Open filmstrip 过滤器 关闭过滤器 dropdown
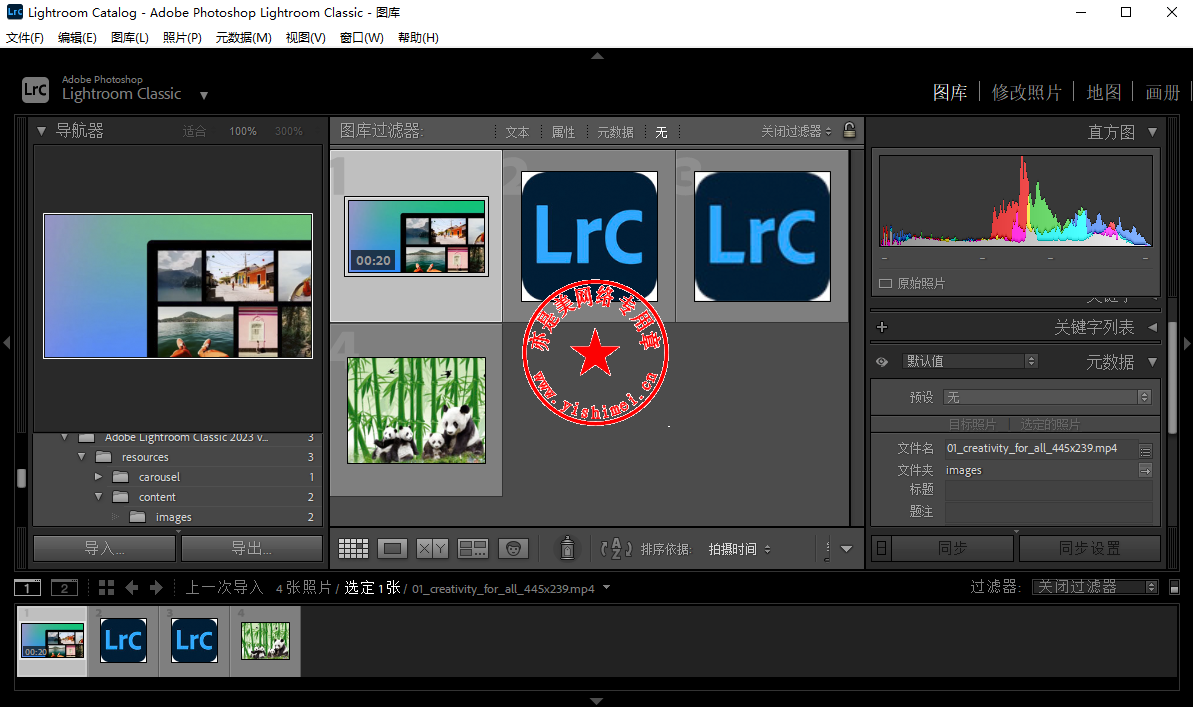Image resolution: width=1193 pixels, height=707 pixels. tap(1095, 587)
